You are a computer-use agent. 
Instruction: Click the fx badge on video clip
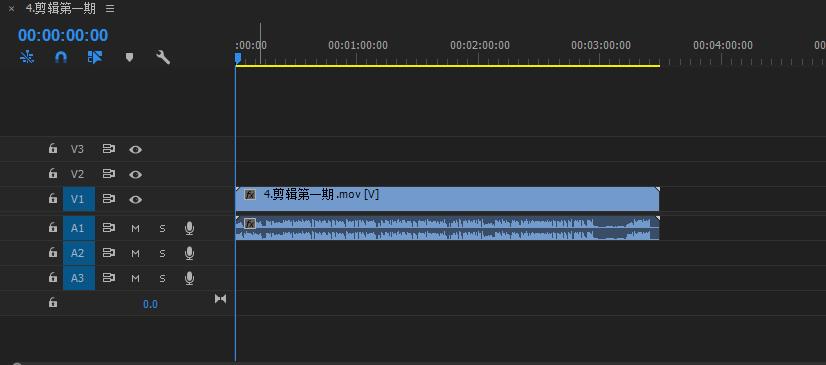pyautogui.click(x=250, y=195)
